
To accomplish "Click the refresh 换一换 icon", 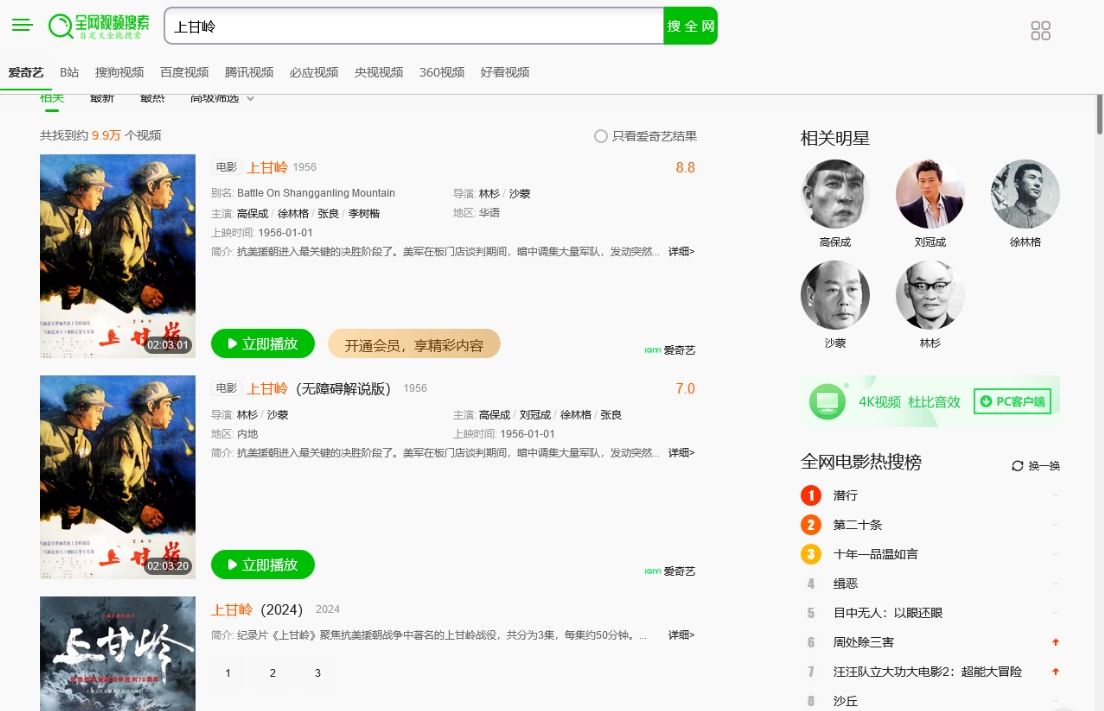I will tap(1018, 466).
